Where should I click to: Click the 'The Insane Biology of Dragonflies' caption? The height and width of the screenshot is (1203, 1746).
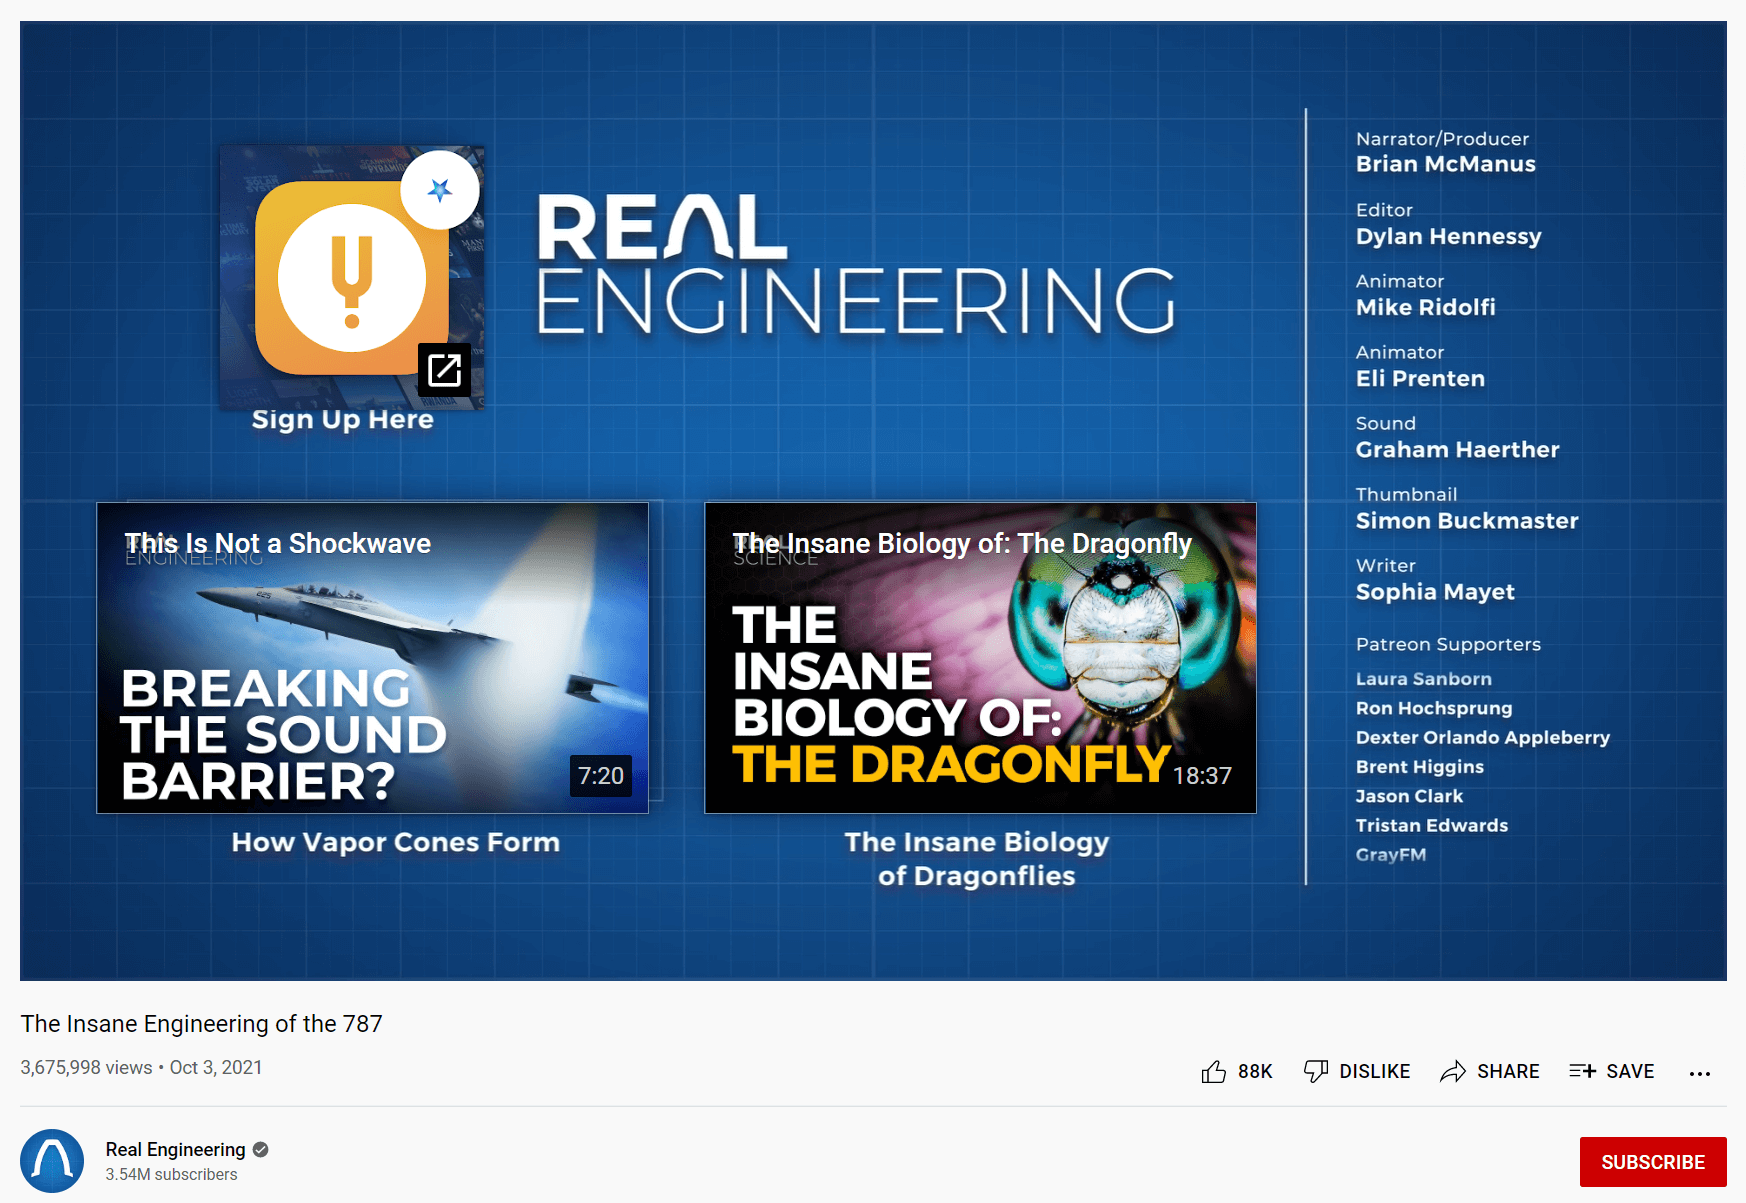click(977, 859)
